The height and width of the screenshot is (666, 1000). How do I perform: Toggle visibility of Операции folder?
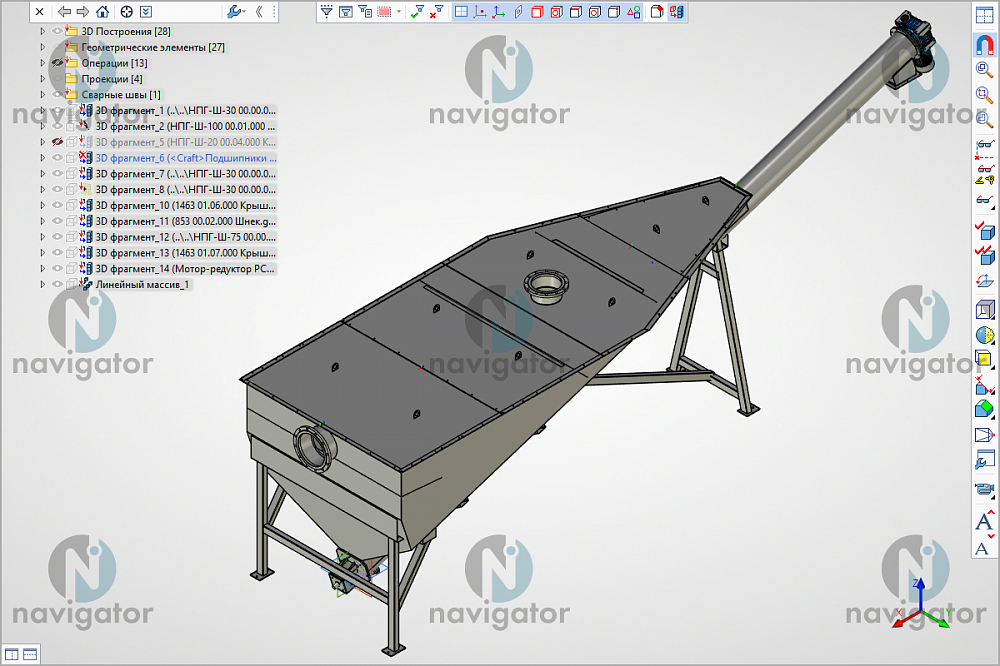coord(57,63)
